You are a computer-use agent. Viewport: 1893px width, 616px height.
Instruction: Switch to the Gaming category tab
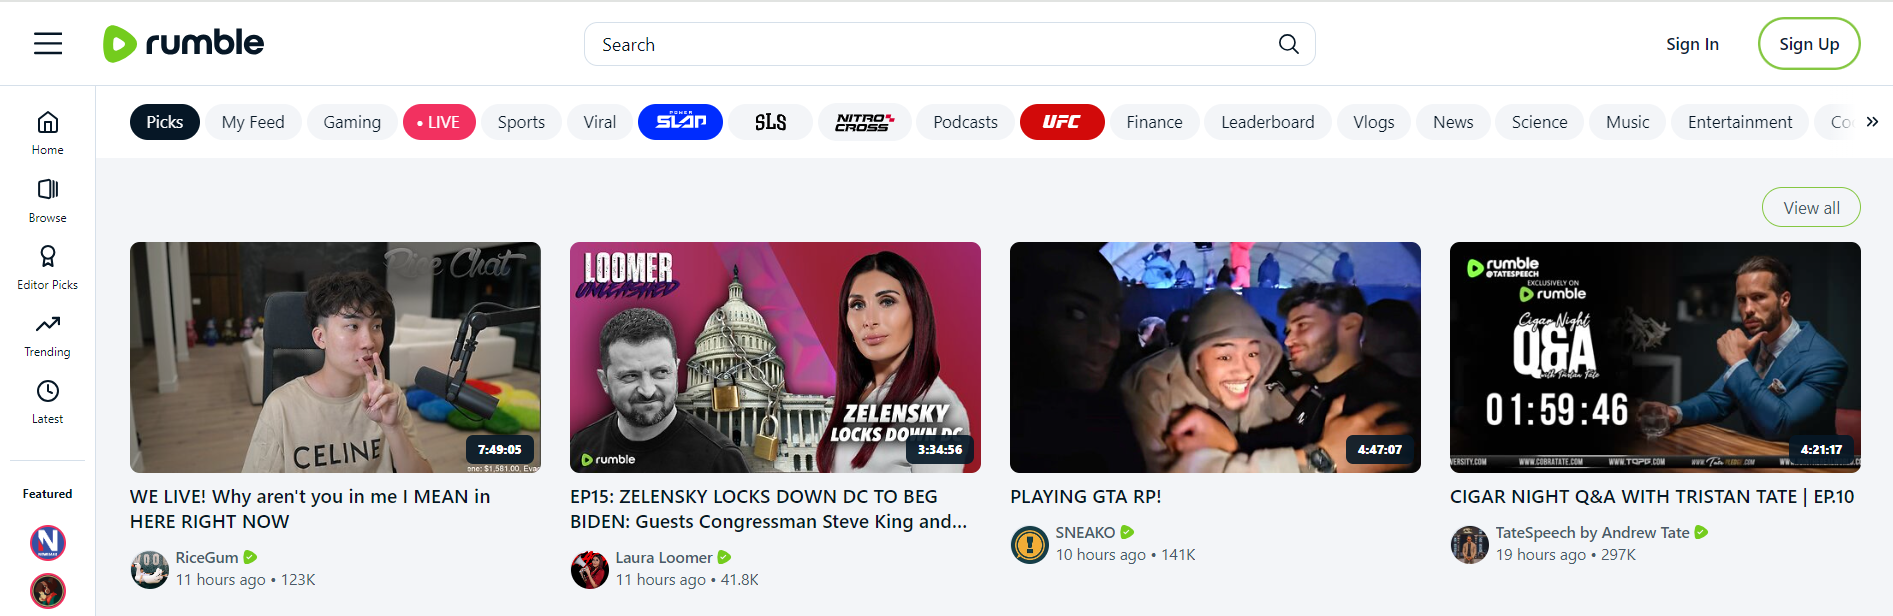pos(352,122)
